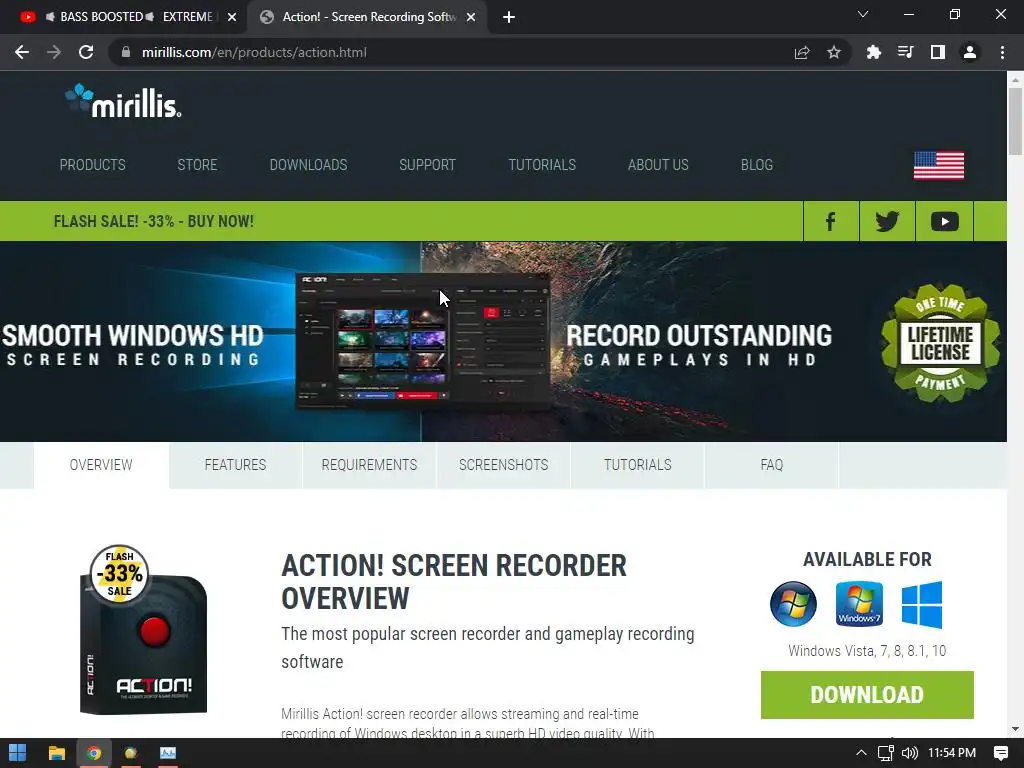
Task: Open the Windows Start button
Action: (x=18, y=753)
